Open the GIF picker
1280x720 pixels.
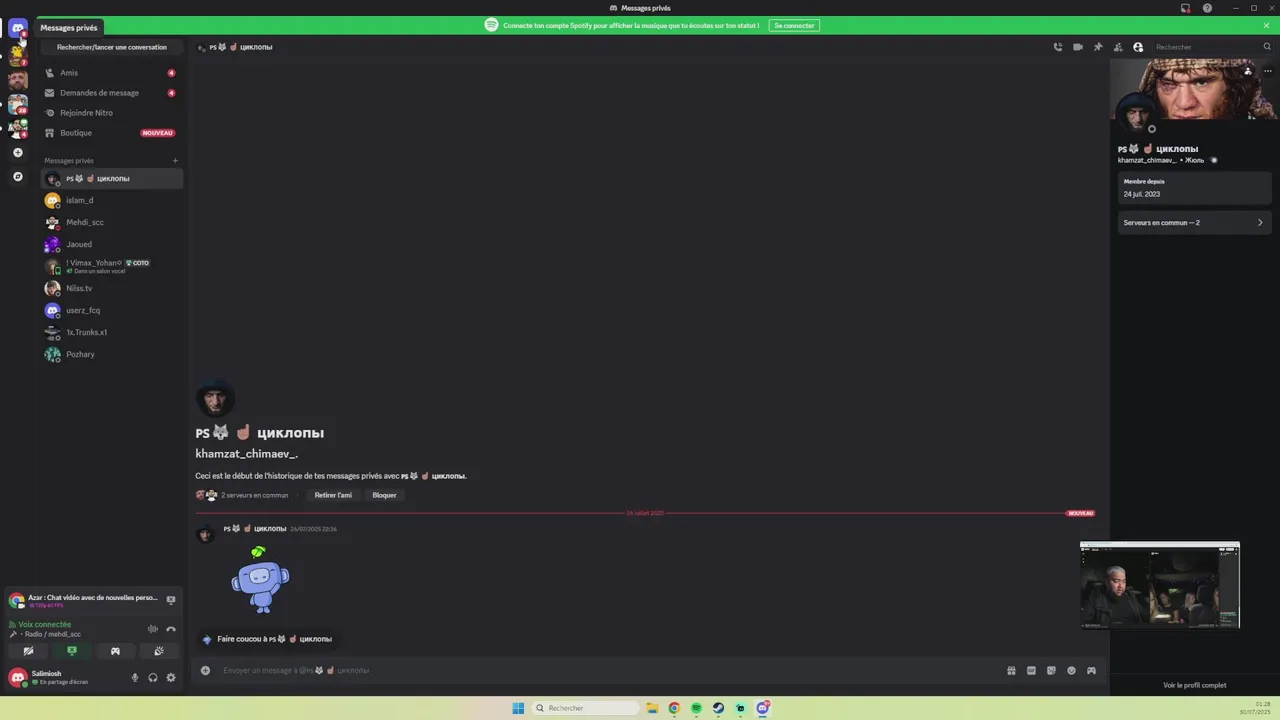[1031, 671]
